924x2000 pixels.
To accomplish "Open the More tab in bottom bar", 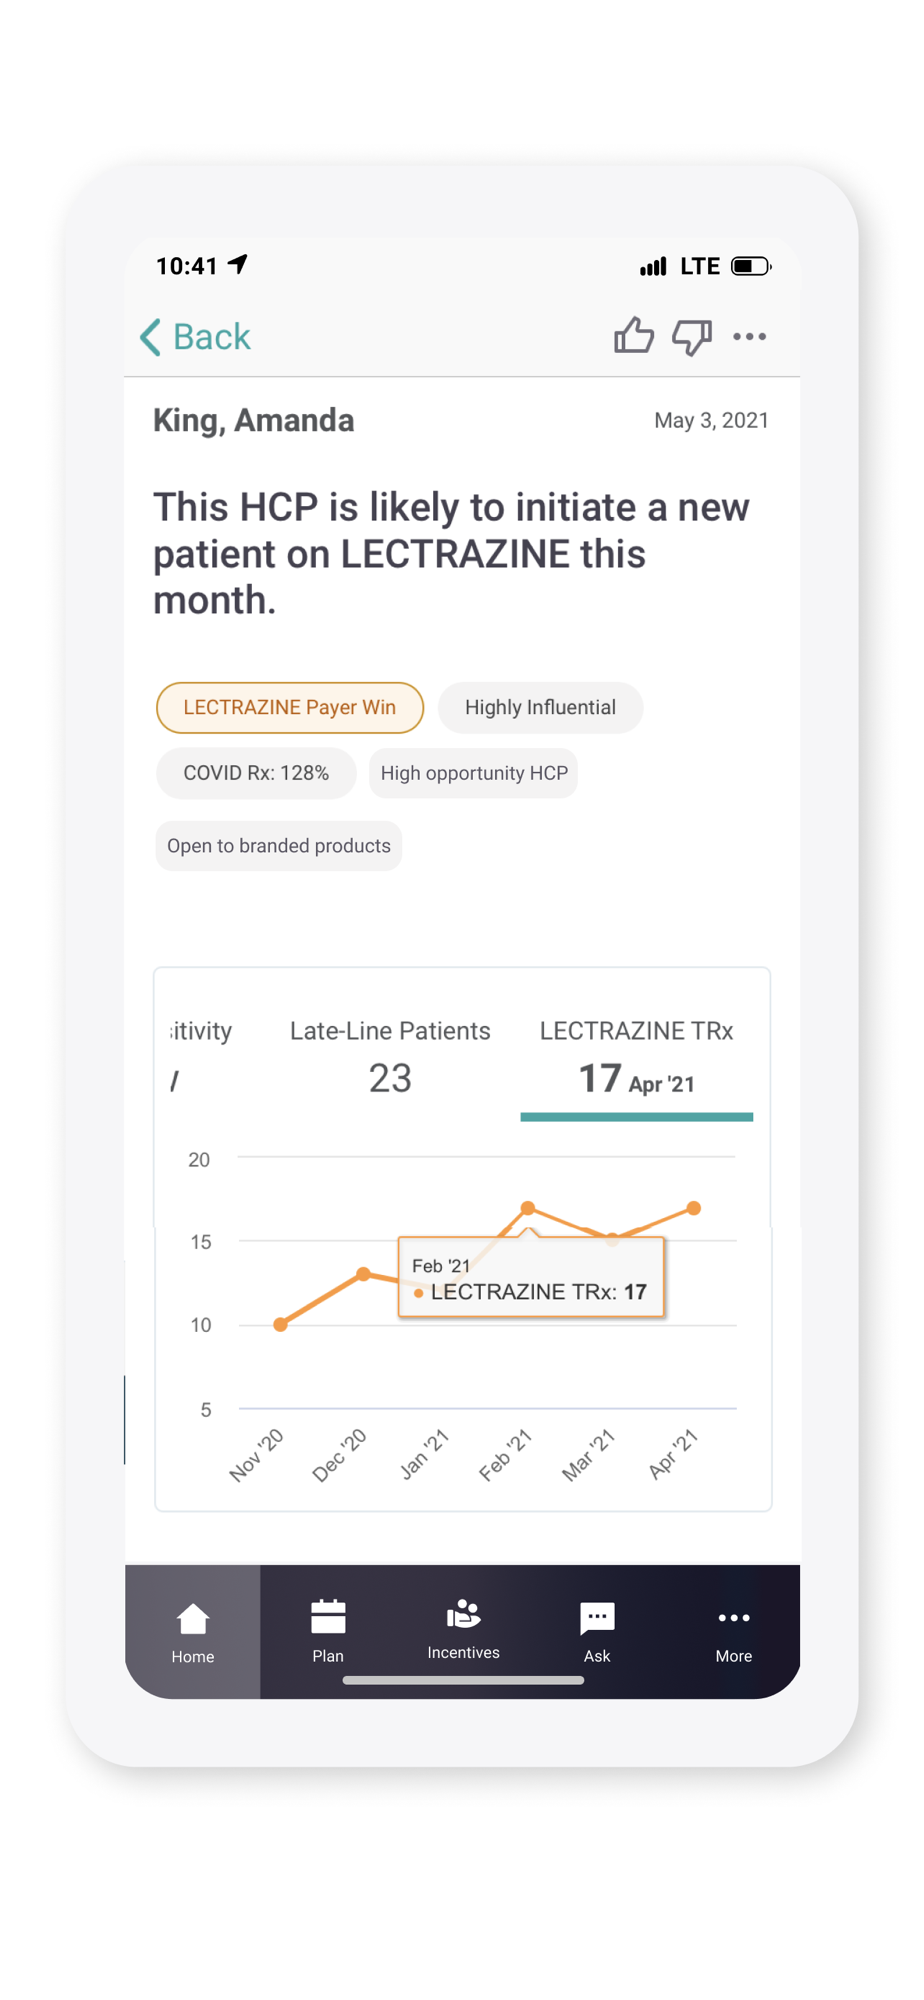I will tap(733, 1631).
